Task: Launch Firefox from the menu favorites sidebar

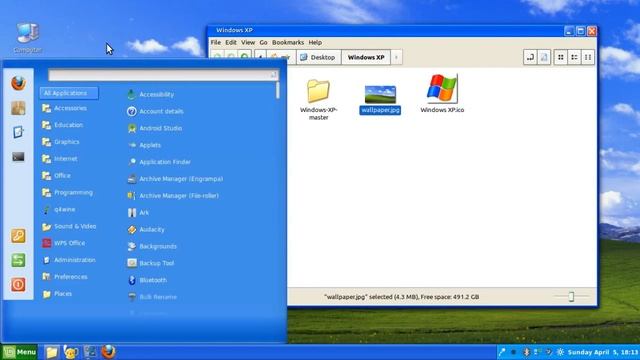Action: (18, 83)
